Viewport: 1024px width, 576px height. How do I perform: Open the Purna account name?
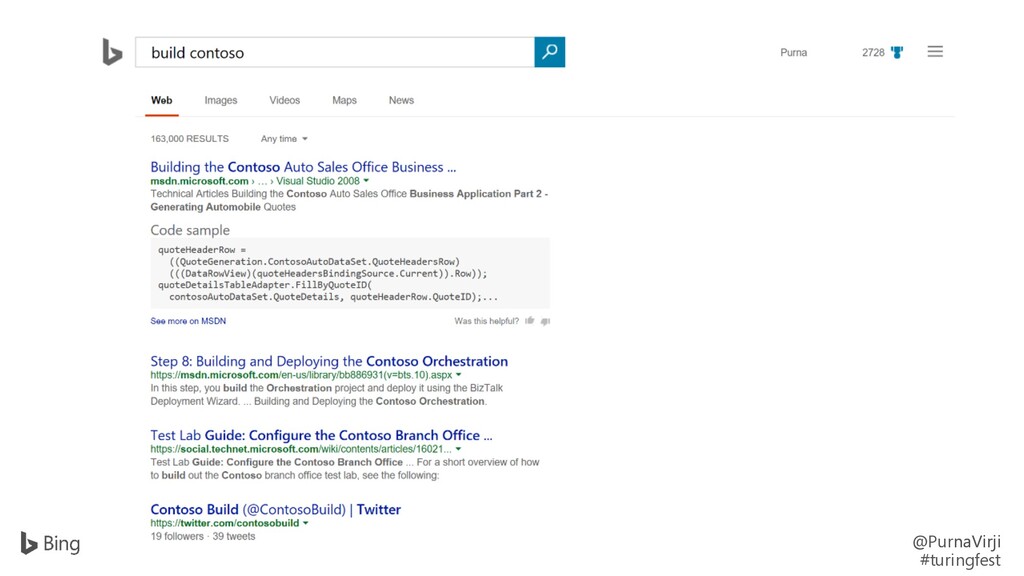pos(793,52)
